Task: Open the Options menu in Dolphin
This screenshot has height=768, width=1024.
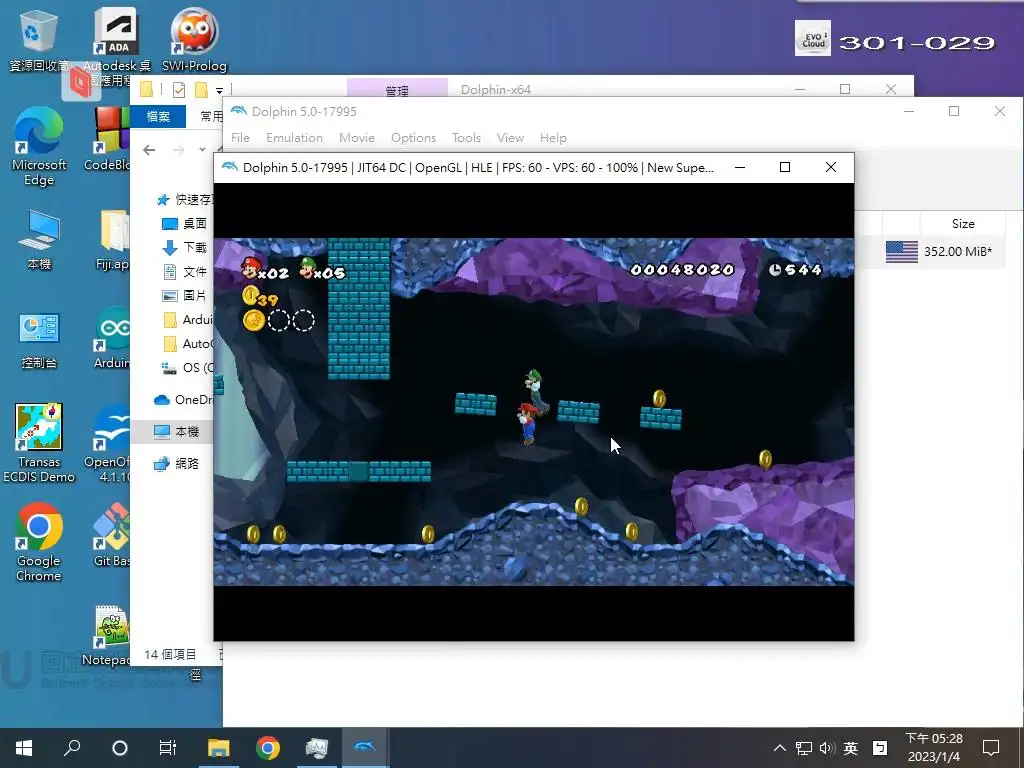Action: [413, 138]
